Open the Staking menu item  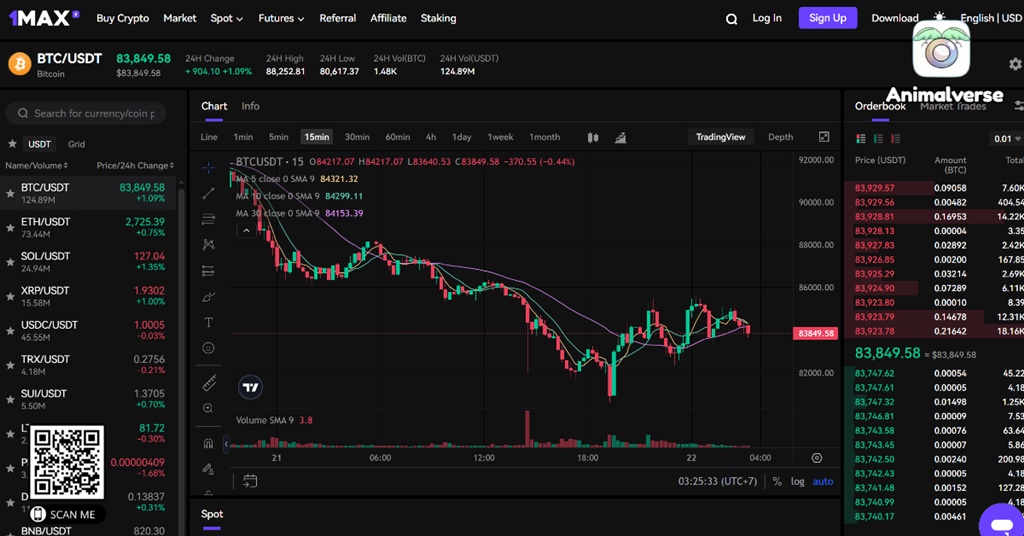click(438, 18)
